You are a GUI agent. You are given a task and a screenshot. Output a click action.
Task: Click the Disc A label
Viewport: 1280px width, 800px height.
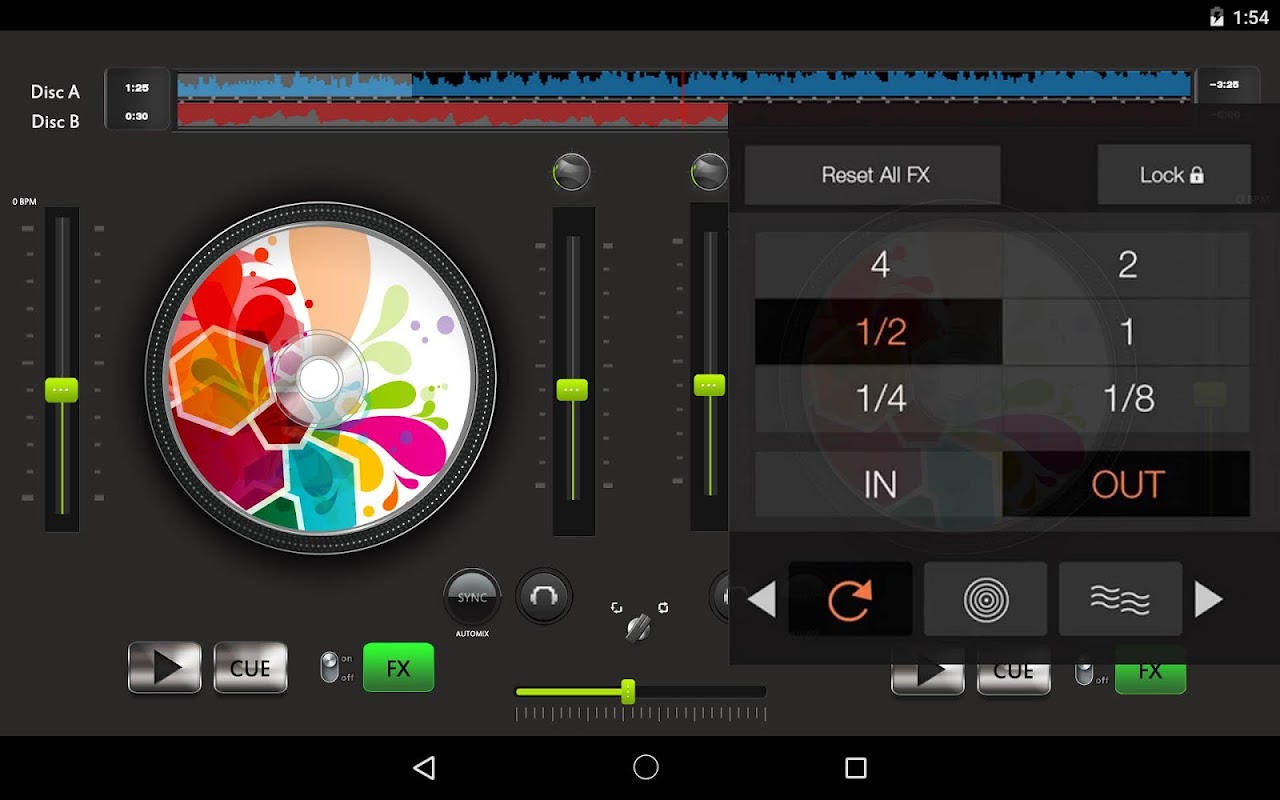click(55, 92)
